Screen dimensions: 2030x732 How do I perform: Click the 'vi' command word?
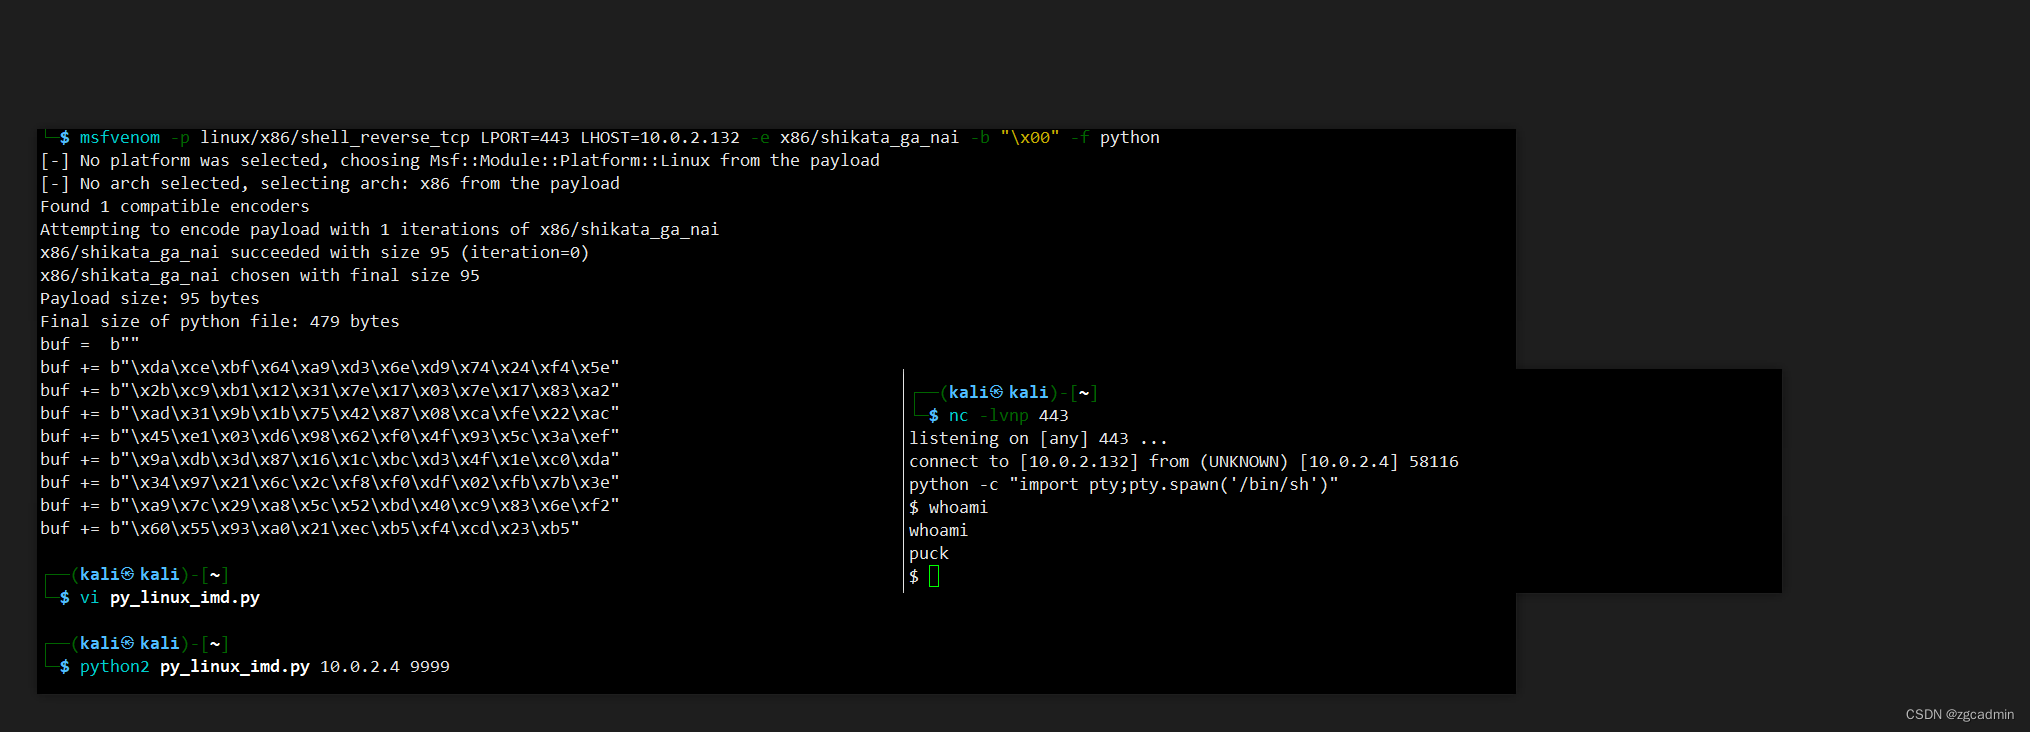(x=90, y=598)
